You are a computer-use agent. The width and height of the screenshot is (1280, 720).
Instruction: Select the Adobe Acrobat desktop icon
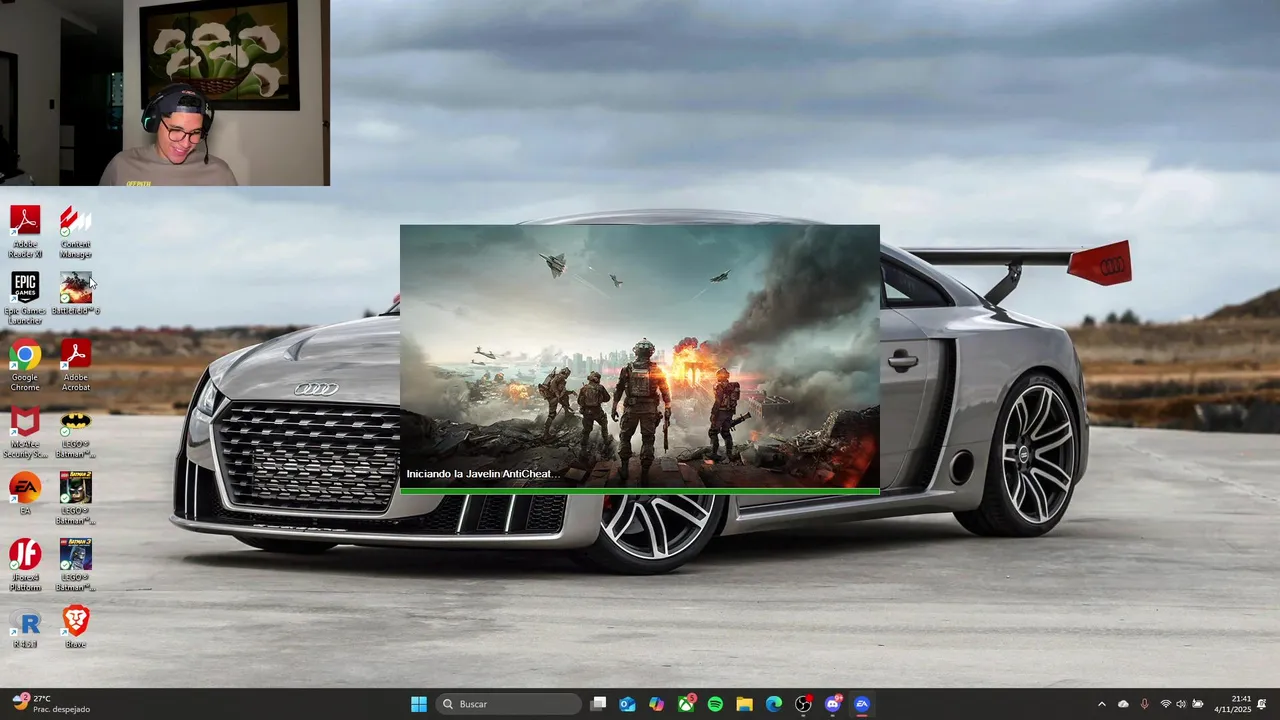coord(76,365)
